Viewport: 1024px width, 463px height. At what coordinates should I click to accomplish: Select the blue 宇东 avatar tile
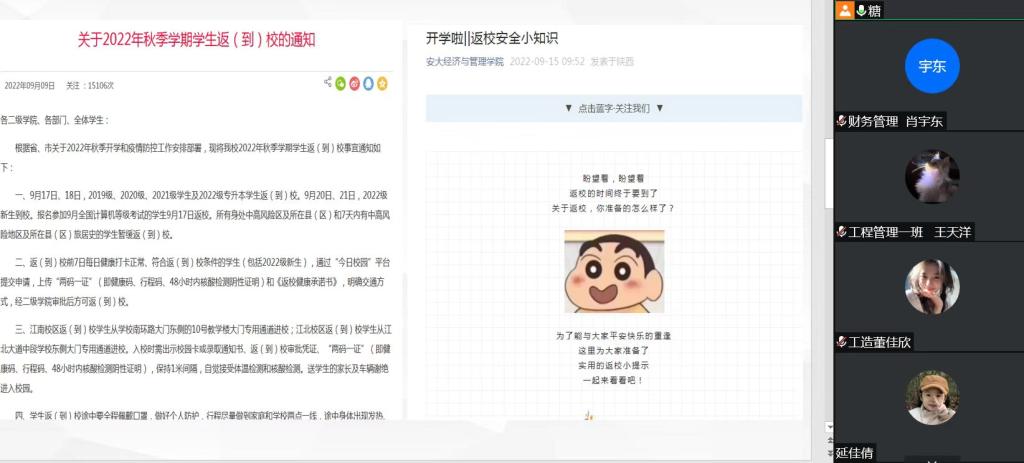pyautogui.click(x=931, y=66)
